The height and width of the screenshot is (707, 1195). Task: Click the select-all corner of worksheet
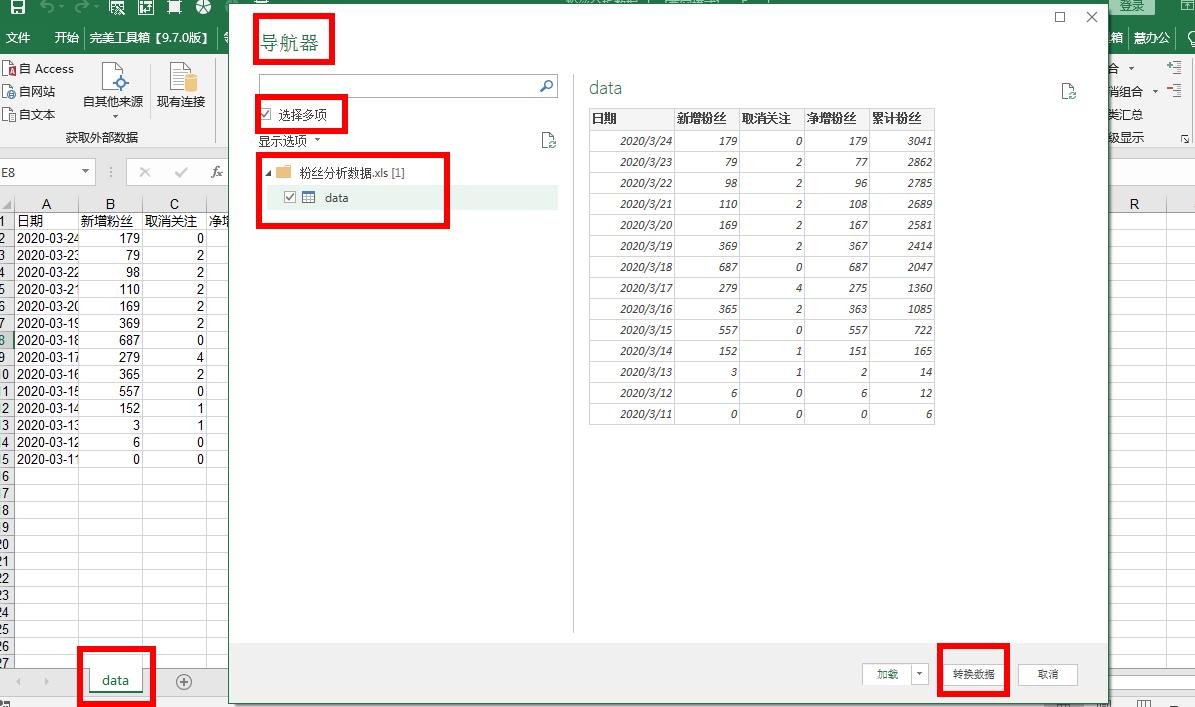pos(6,204)
